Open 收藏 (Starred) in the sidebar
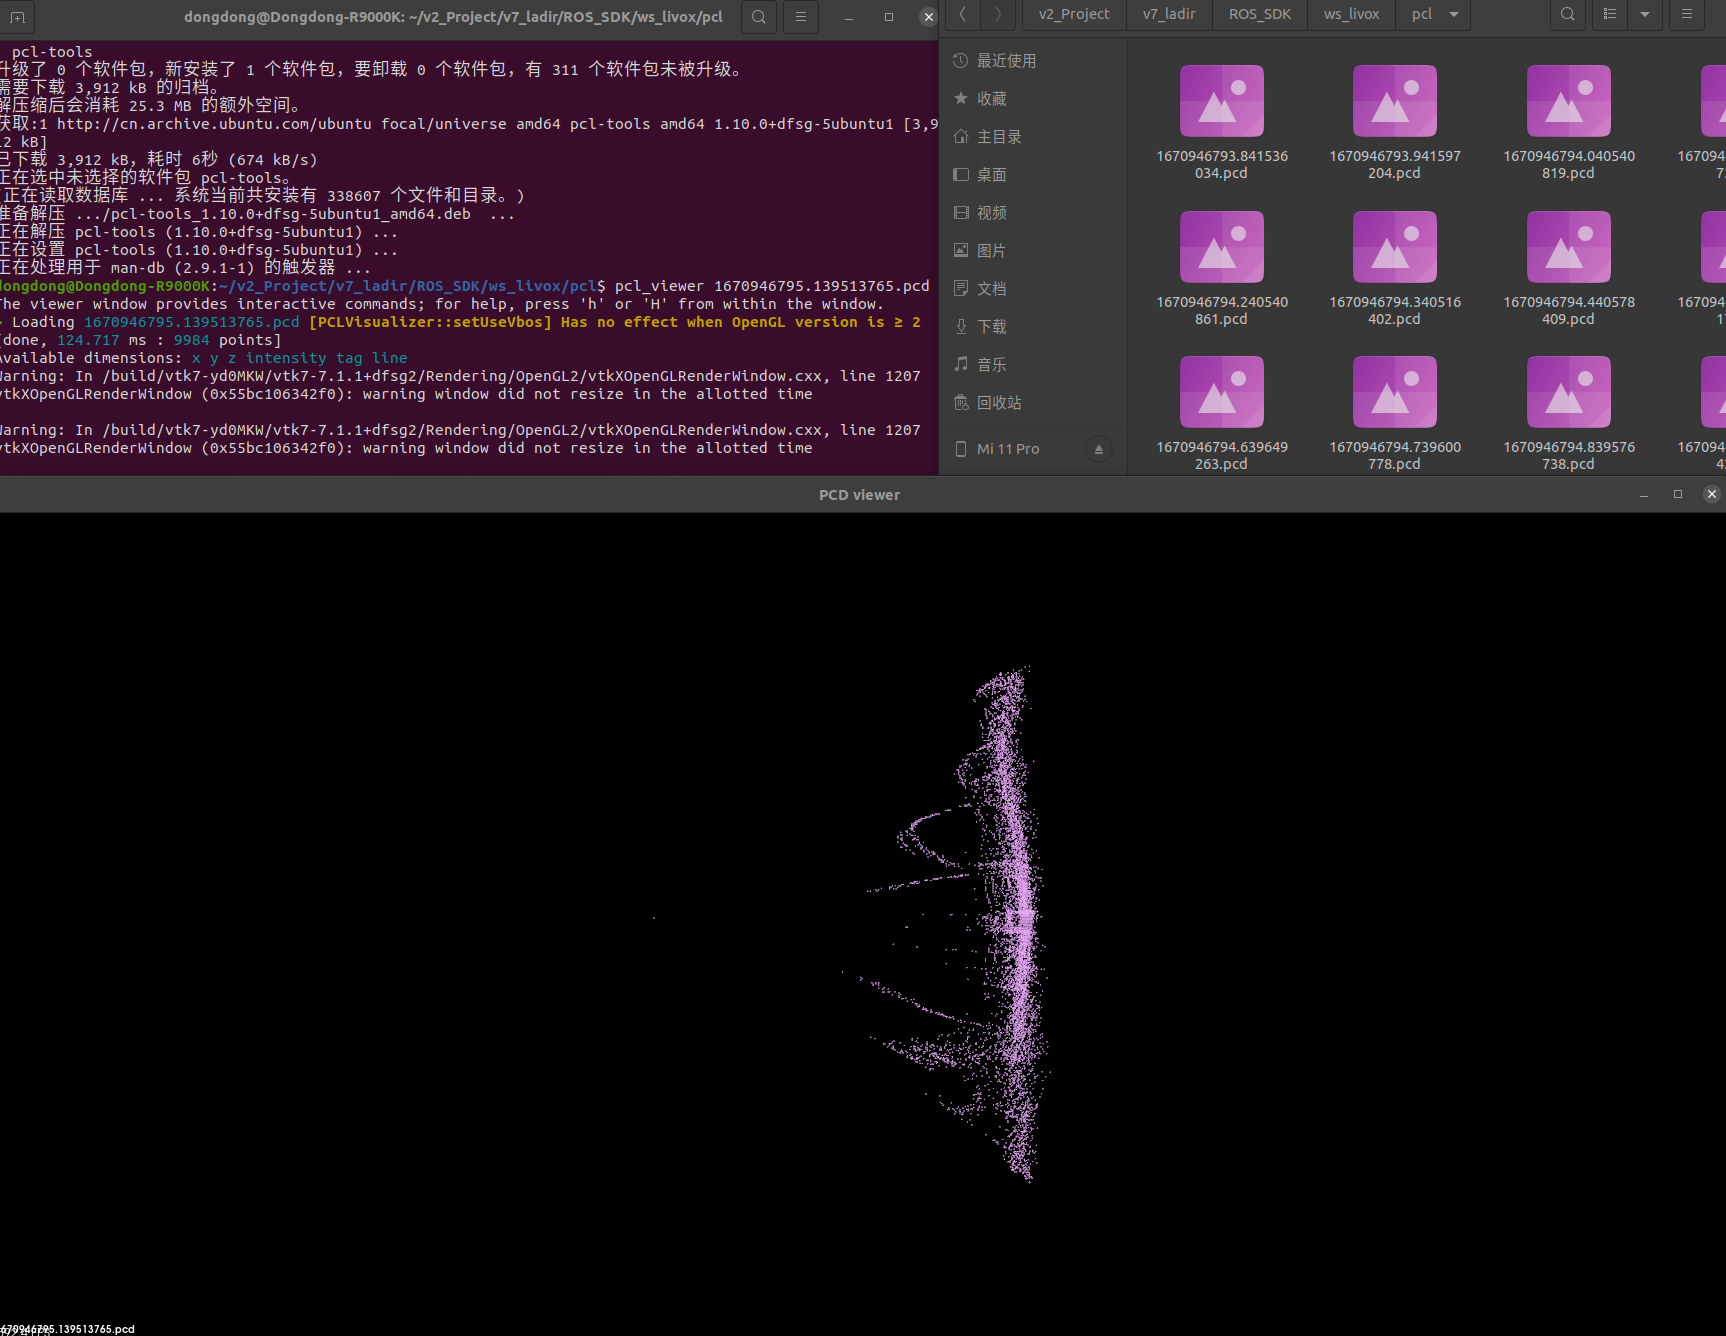Viewport: 1726px width, 1336px height. click(1033, 99)
